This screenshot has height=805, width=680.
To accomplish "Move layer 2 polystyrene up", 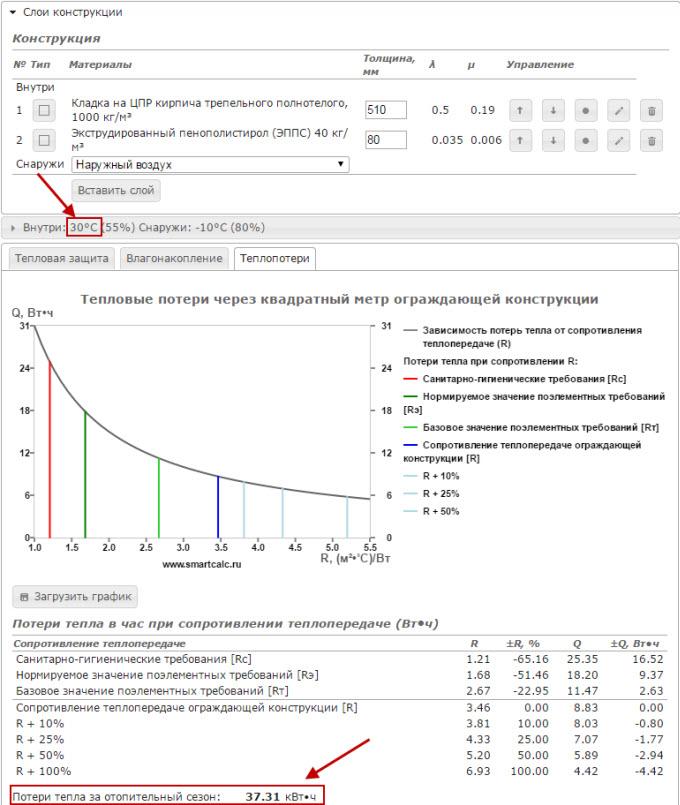I will pos(520,140).
